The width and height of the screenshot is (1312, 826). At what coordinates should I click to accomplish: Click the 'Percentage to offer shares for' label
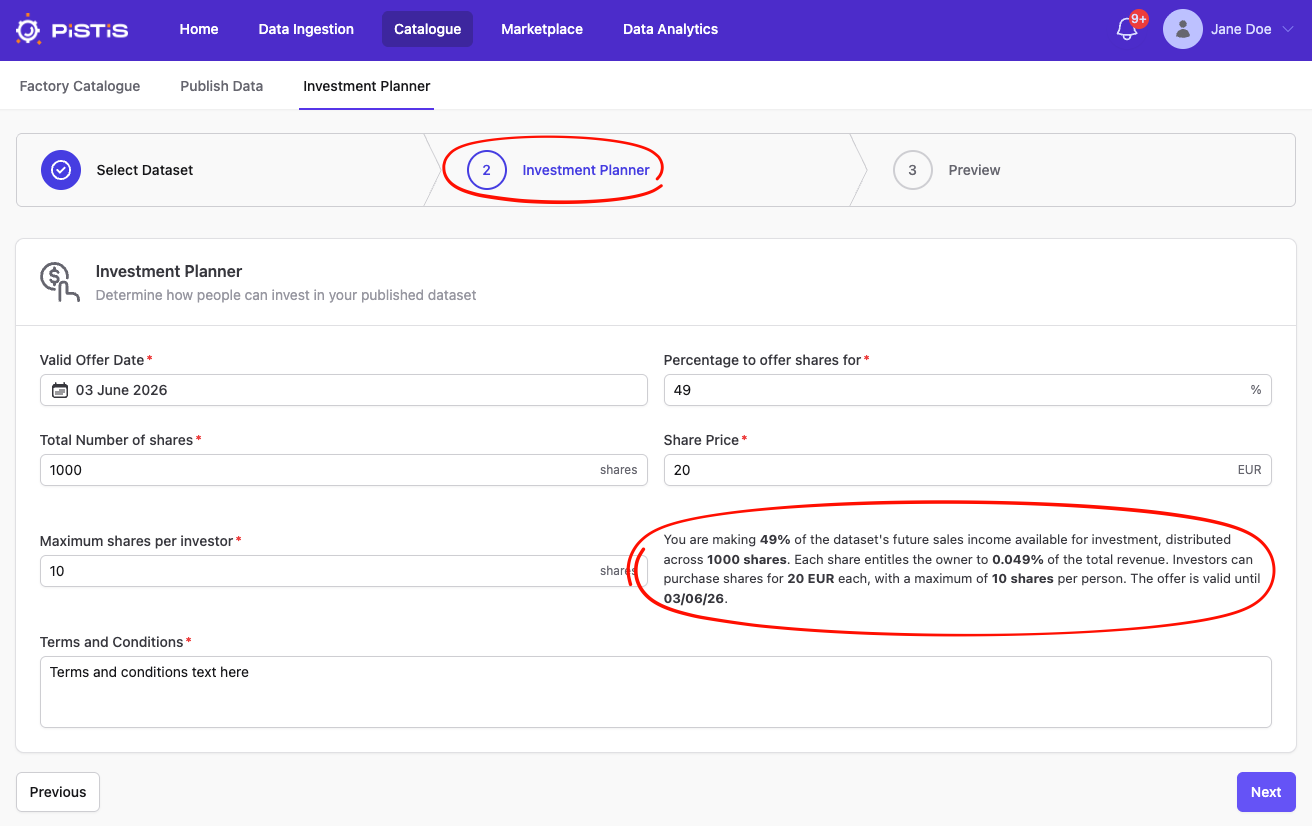[762, 360]
